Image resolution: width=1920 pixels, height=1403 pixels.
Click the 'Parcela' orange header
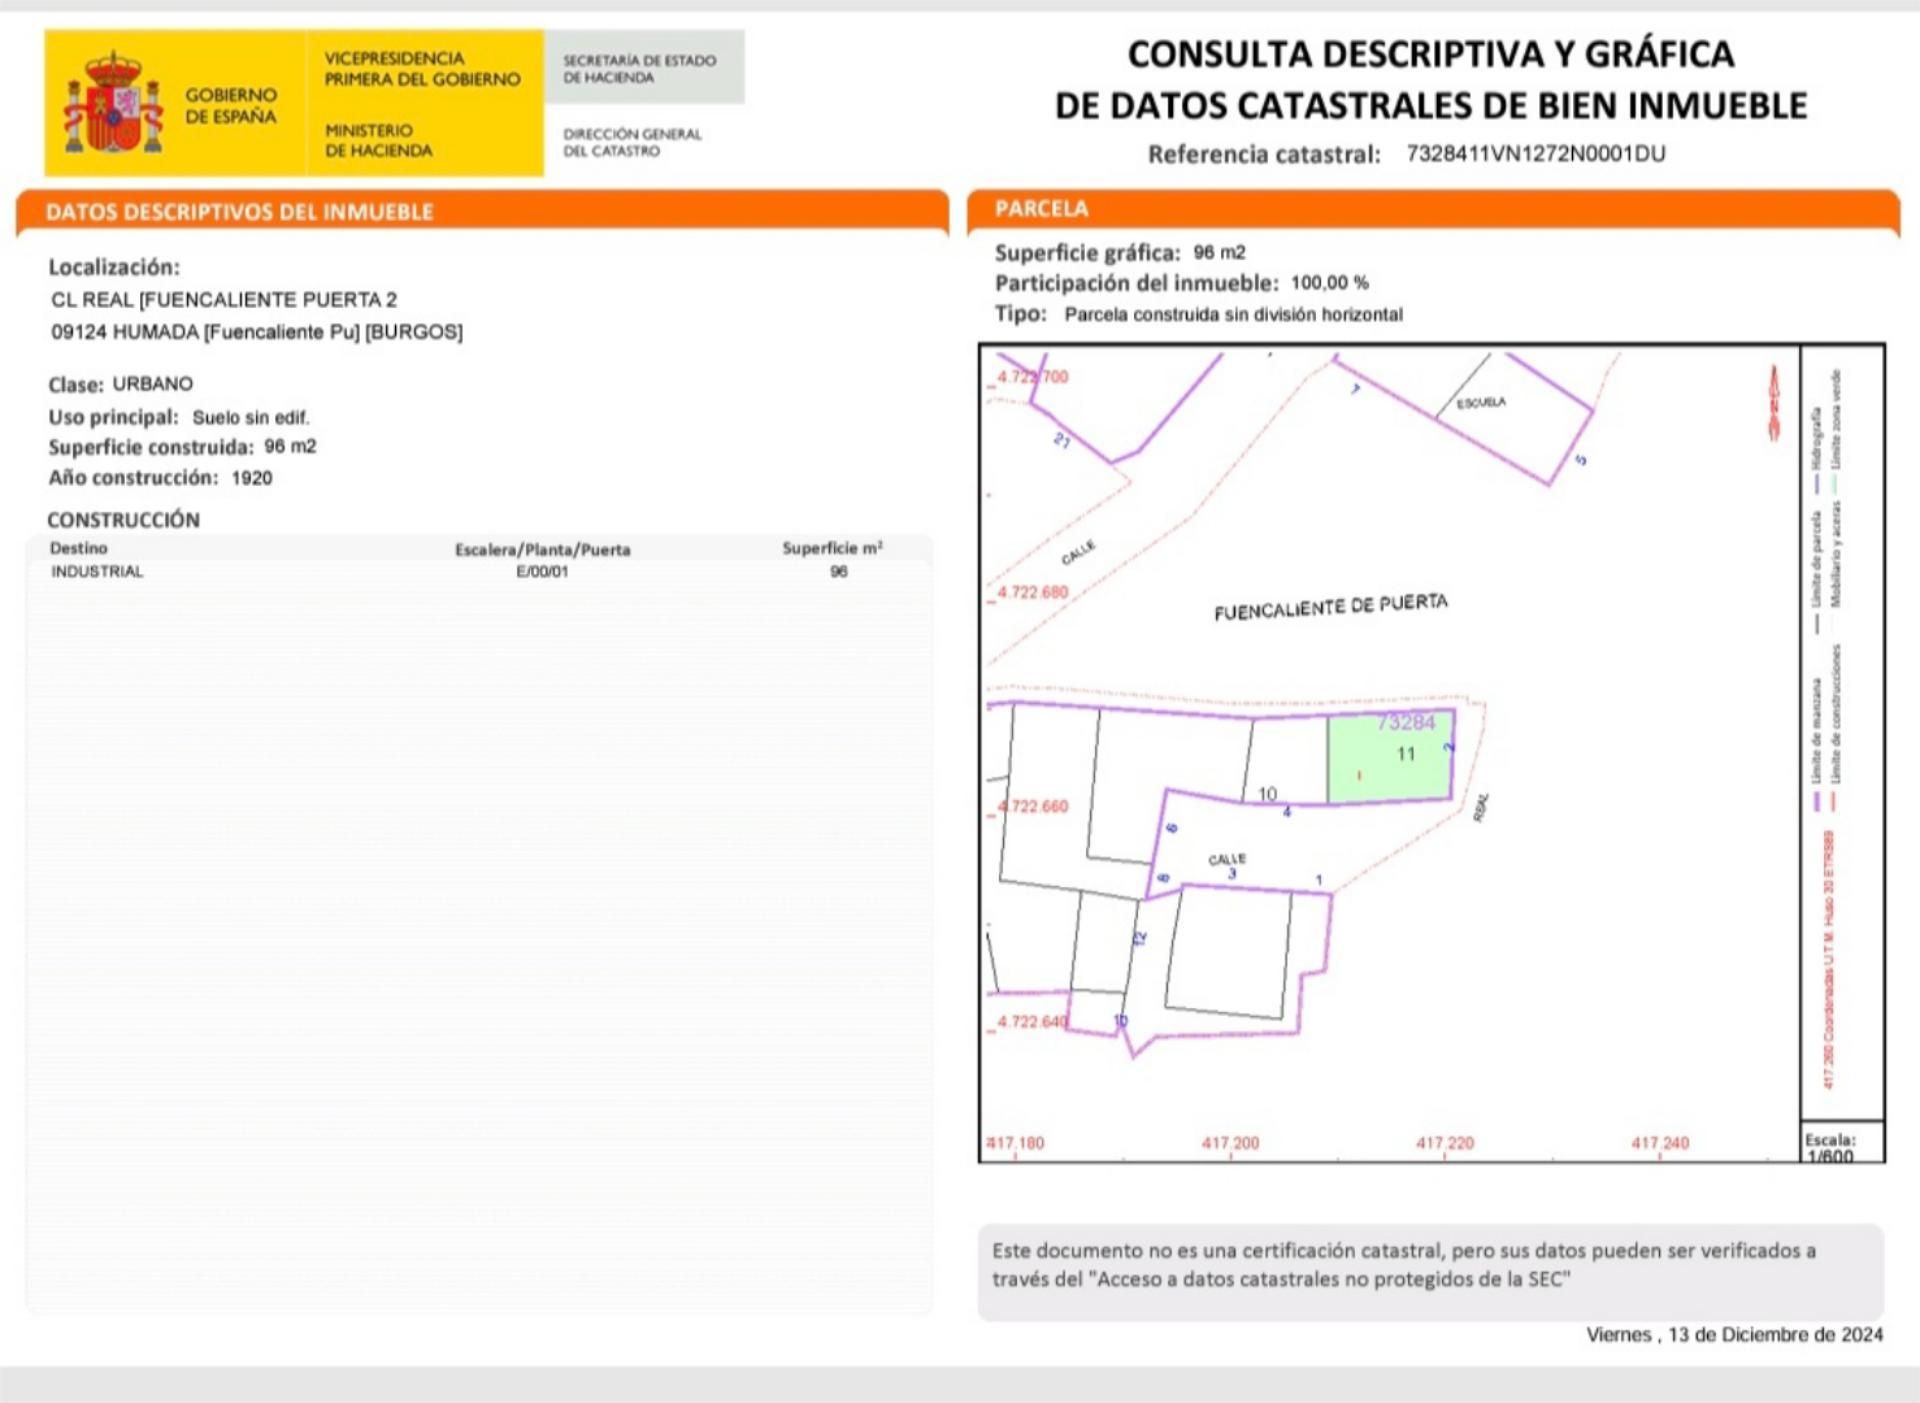[x=1433, y=210]
